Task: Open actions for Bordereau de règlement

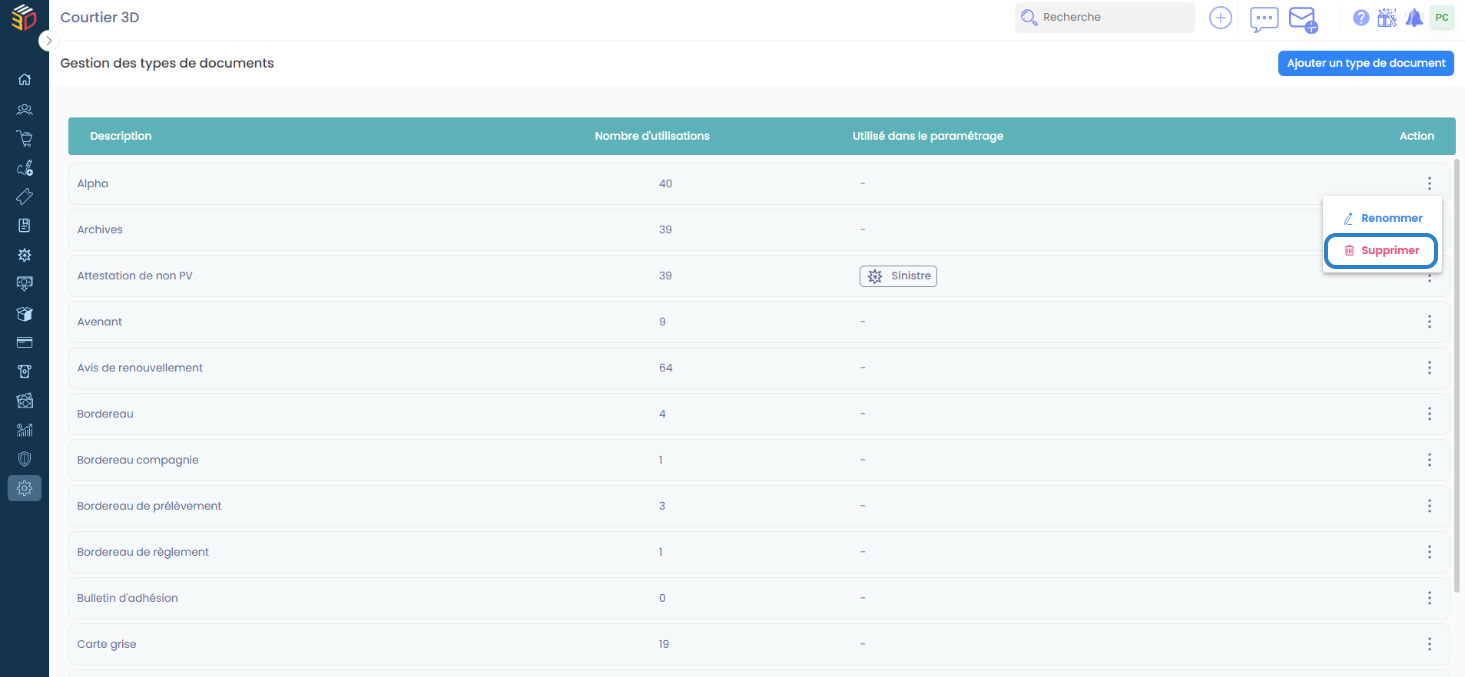Action: [x=1429, y=551]
